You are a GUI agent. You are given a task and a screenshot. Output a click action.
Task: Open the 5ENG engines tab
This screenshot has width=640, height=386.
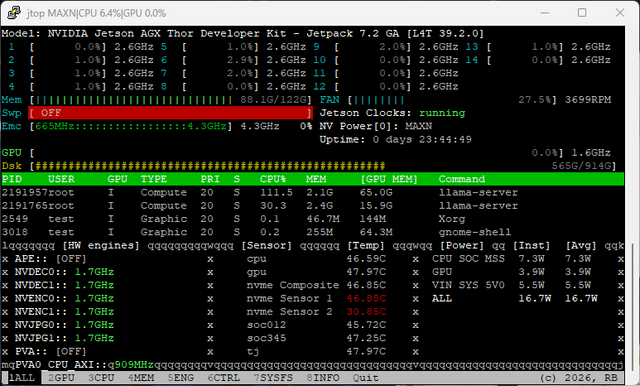coord(181,378)
